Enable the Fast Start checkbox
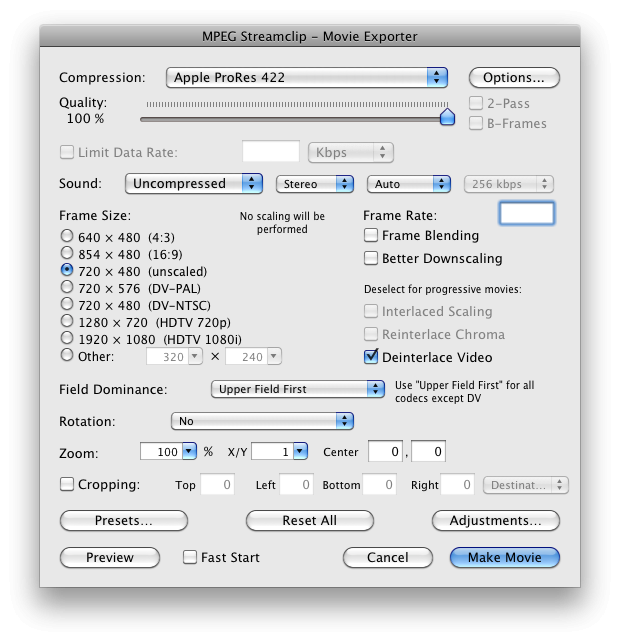The width and height of the screenshot is (620, 642). pos(190,557)
